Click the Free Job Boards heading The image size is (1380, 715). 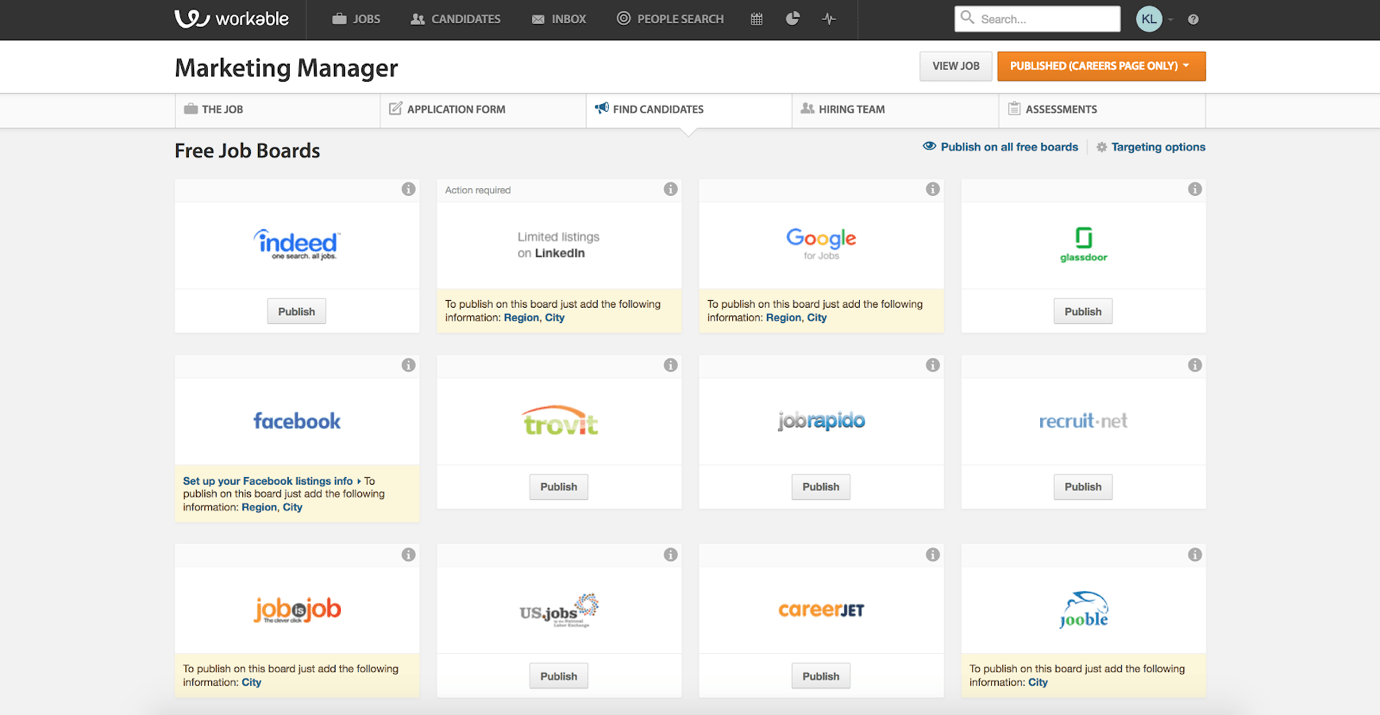(x=247, y=151)
